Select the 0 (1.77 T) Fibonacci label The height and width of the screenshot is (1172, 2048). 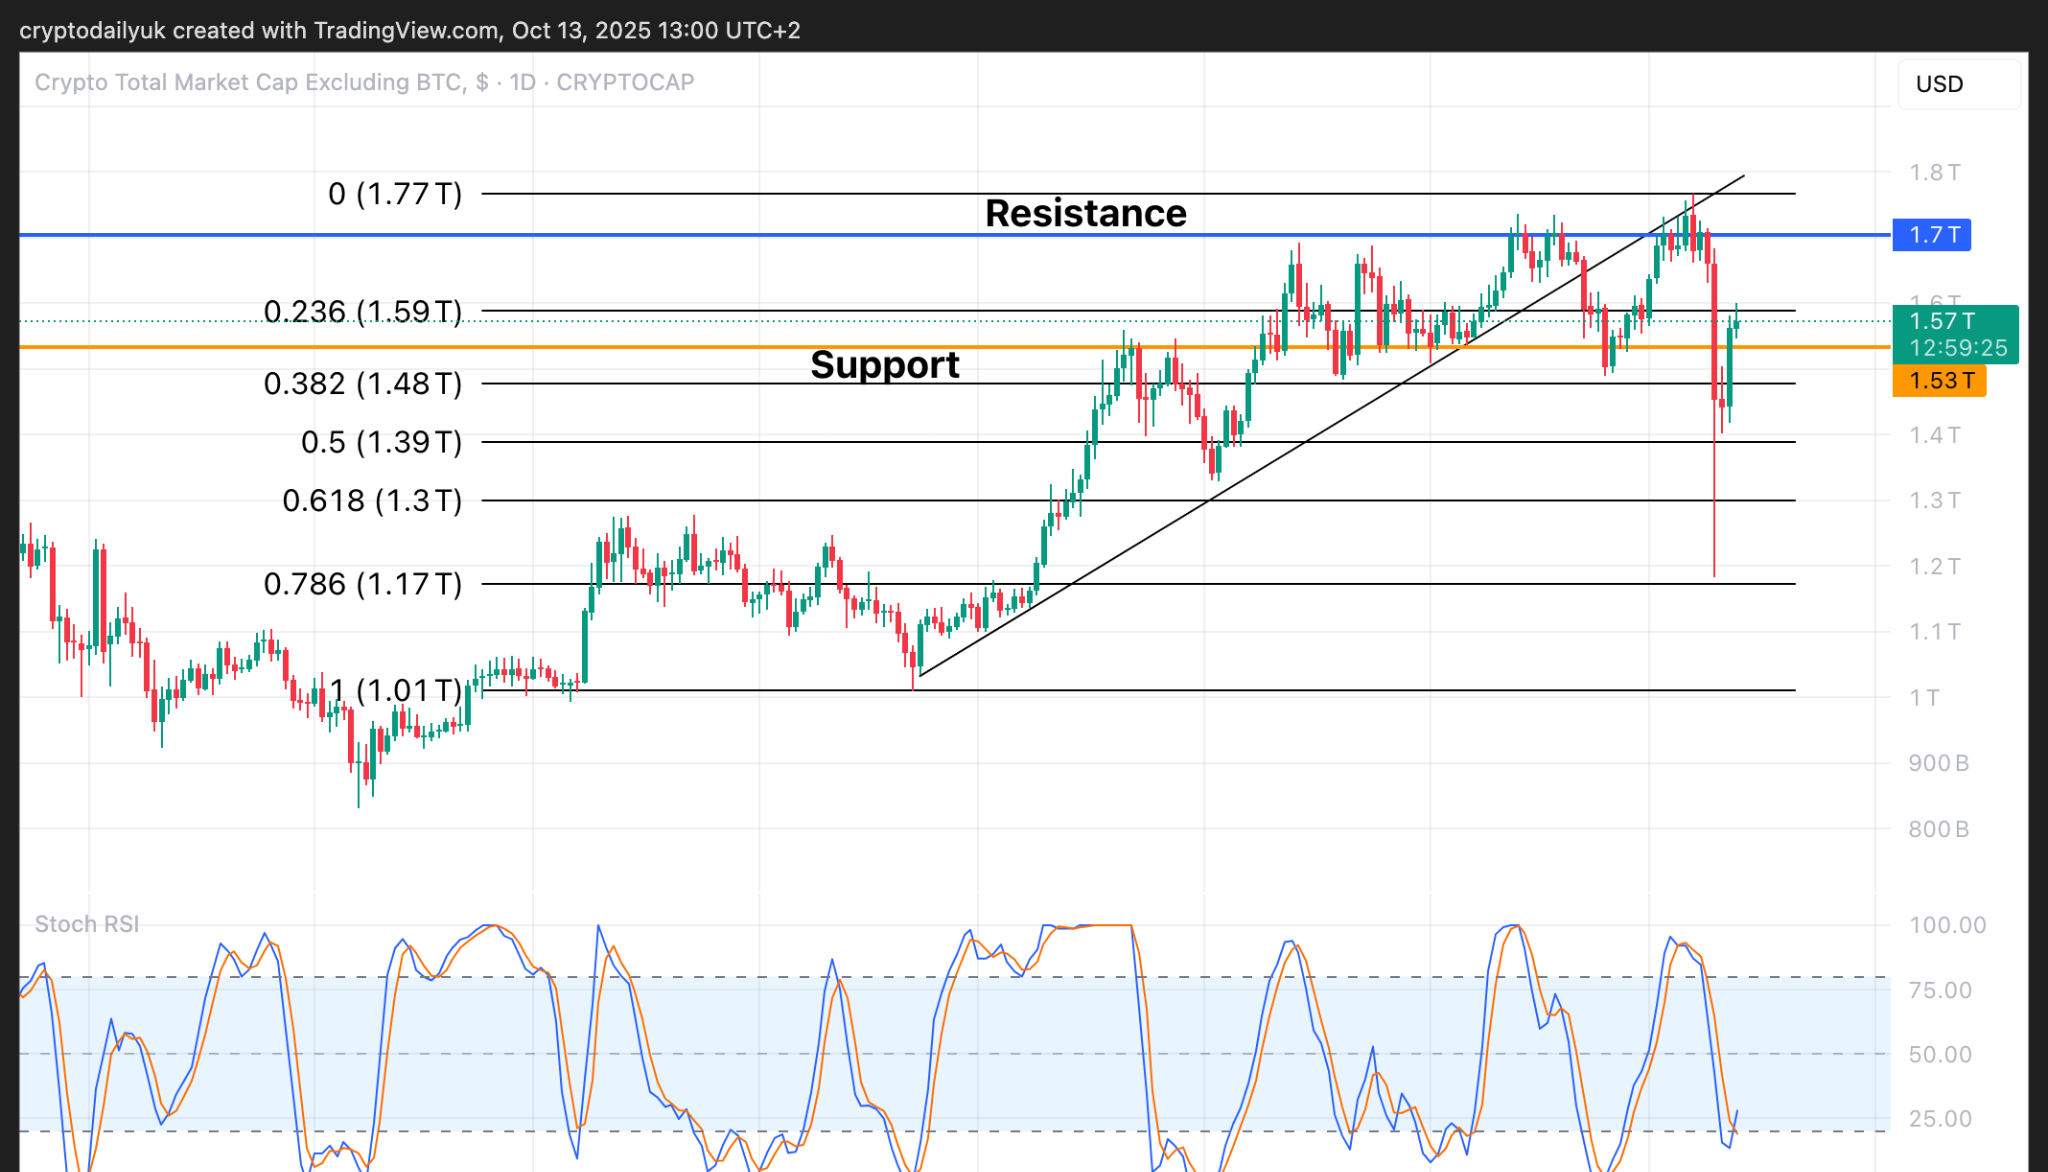pyautogui.click(x=395, y=194)
